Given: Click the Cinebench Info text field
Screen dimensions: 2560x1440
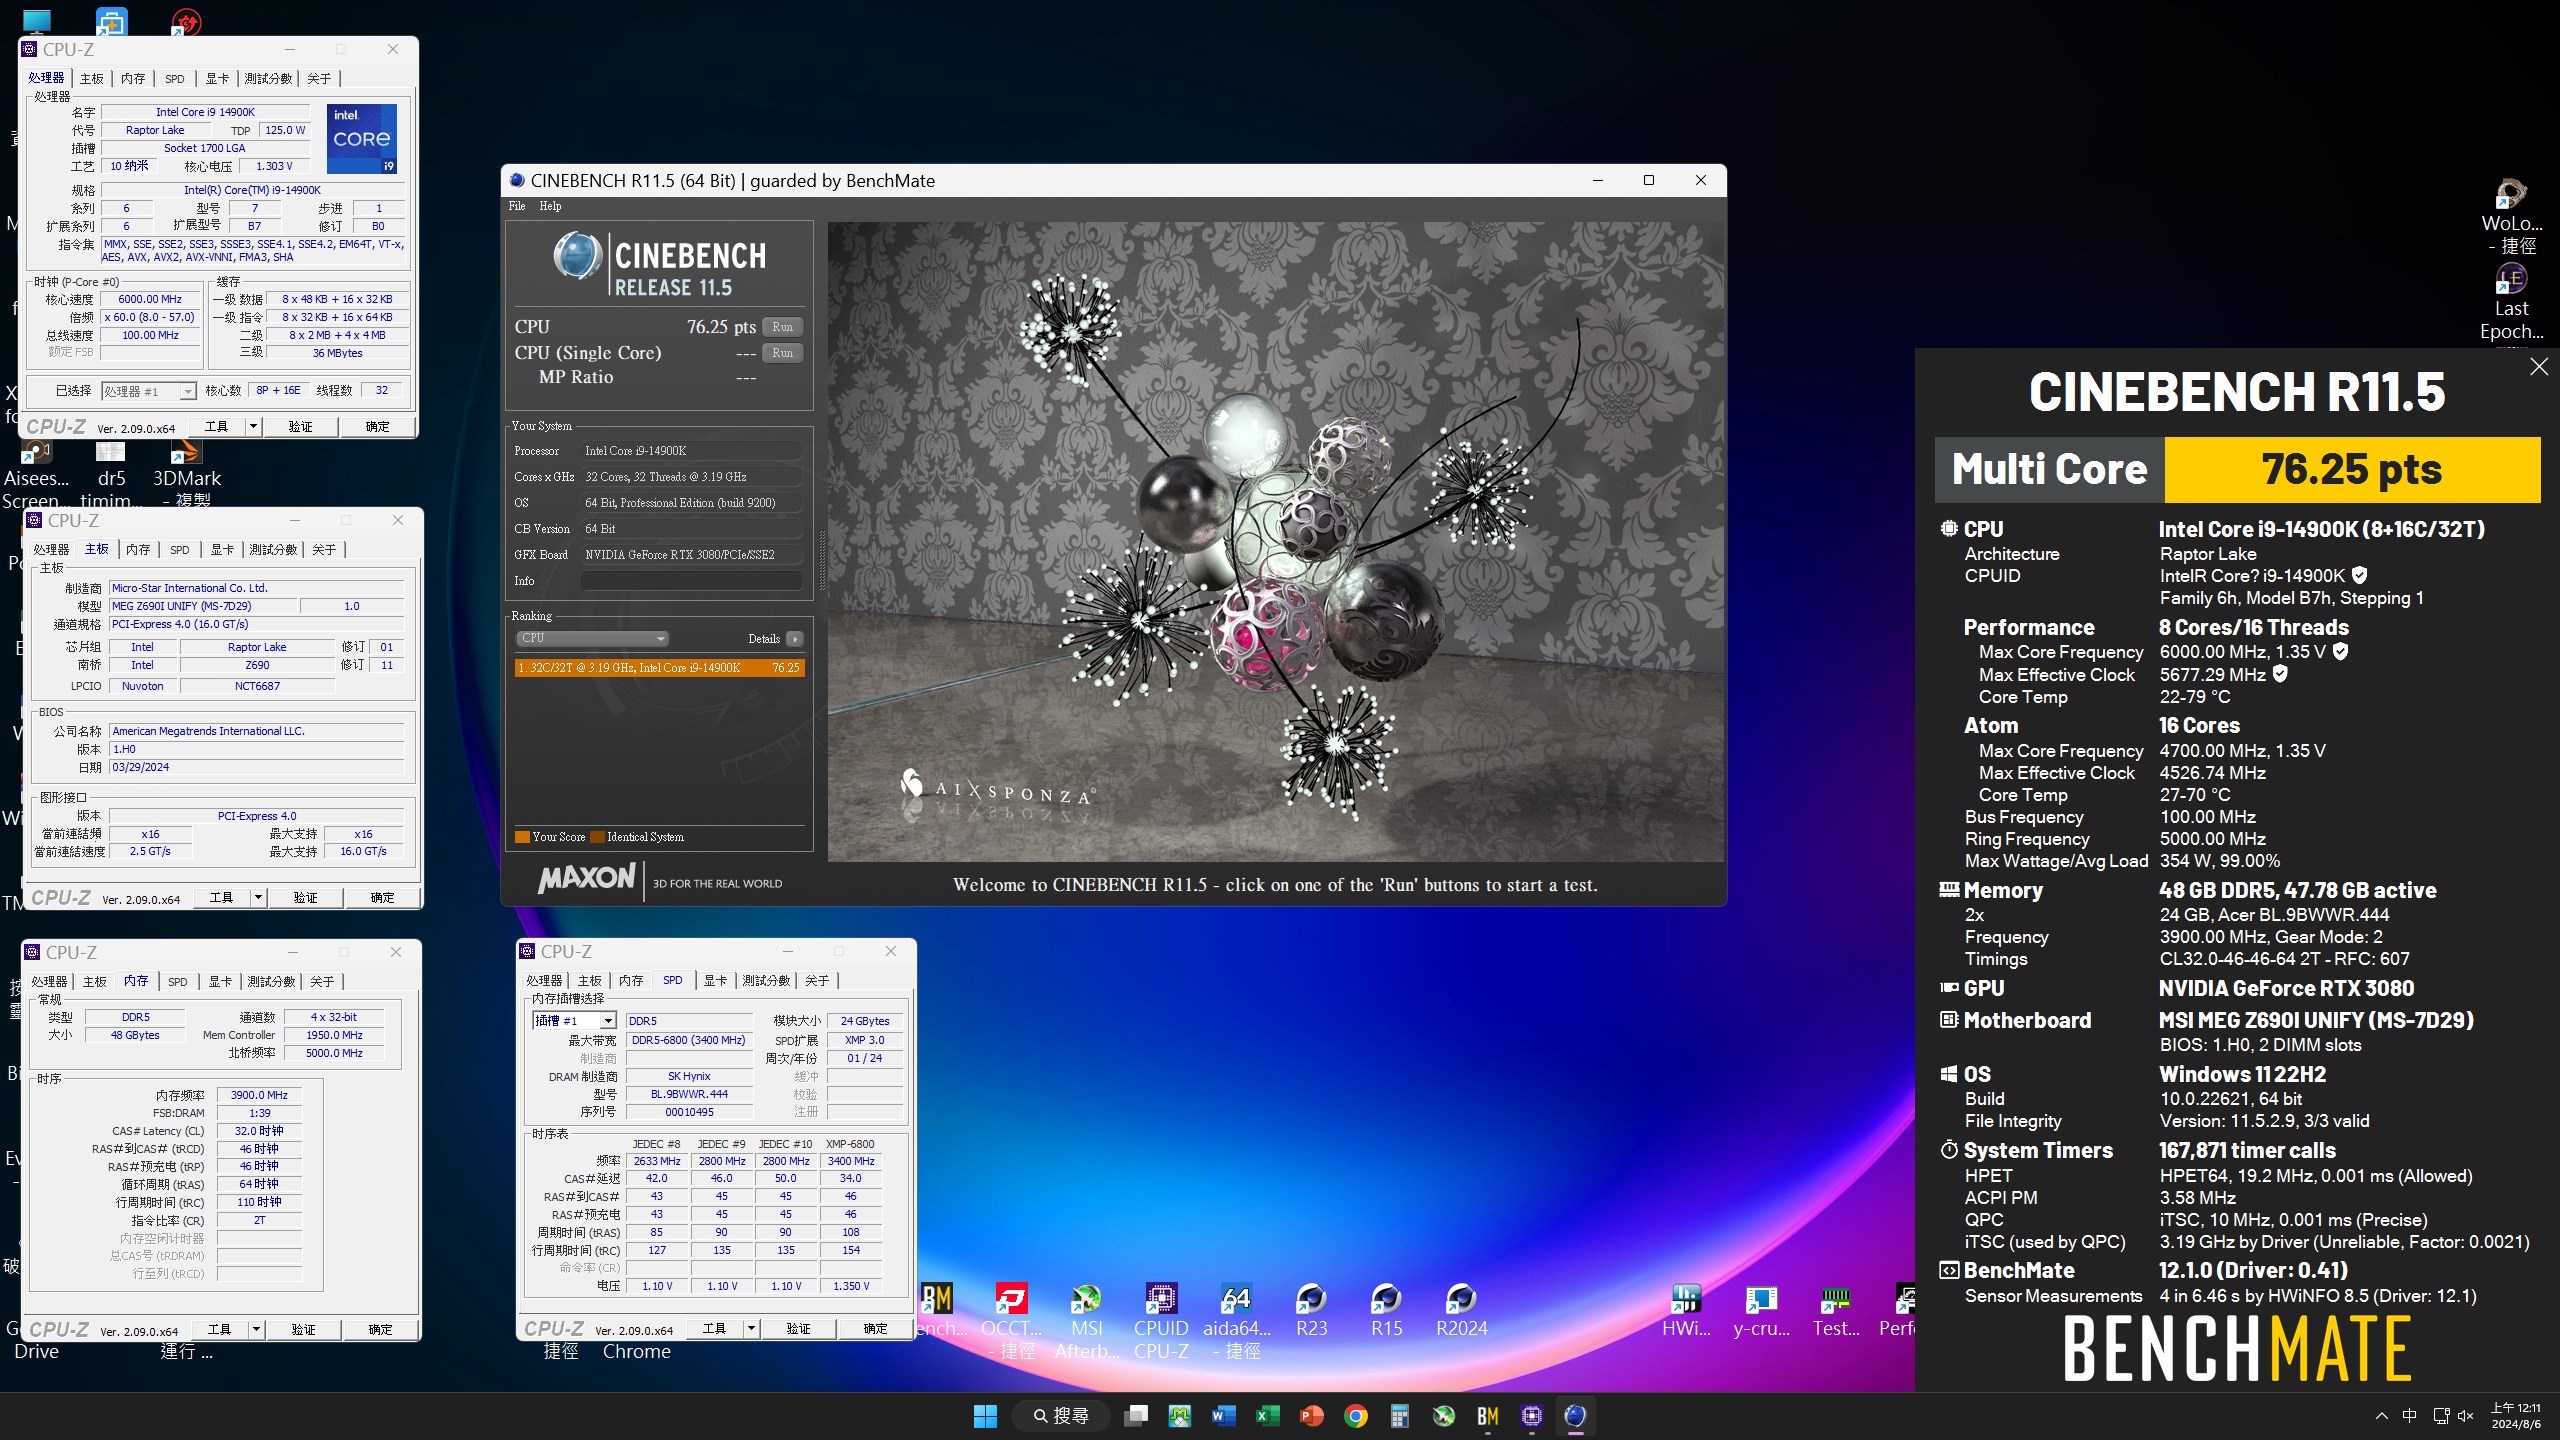Looking at the screenshot, I should coord(692,581).
